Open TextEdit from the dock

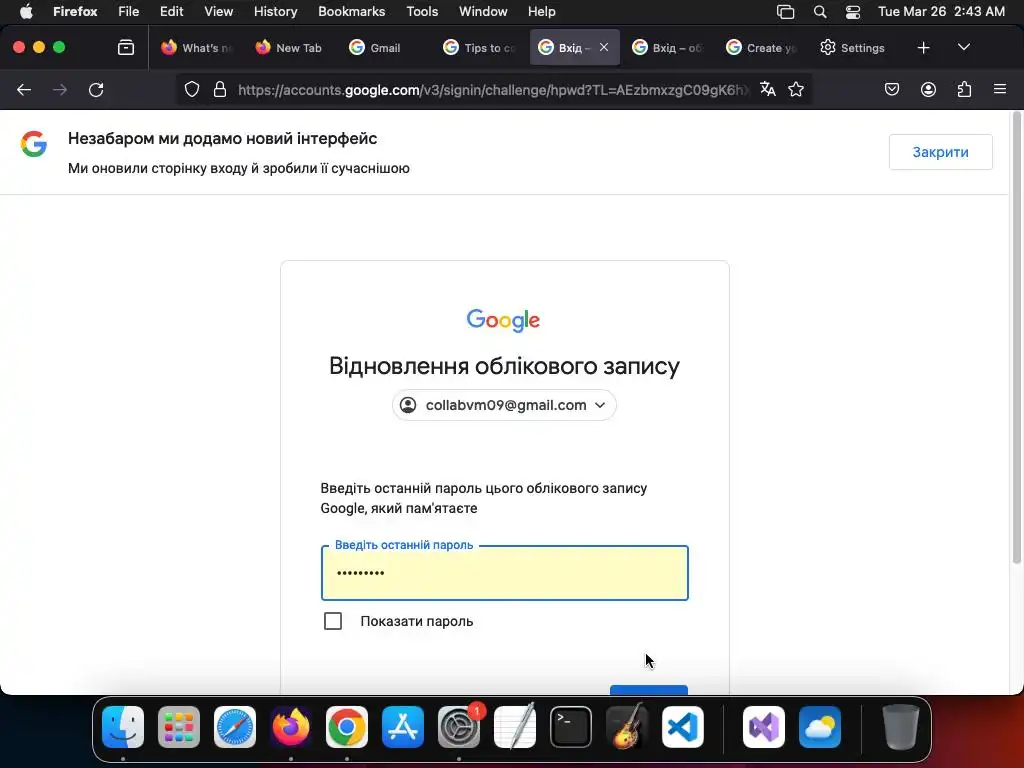click(515, 727)
